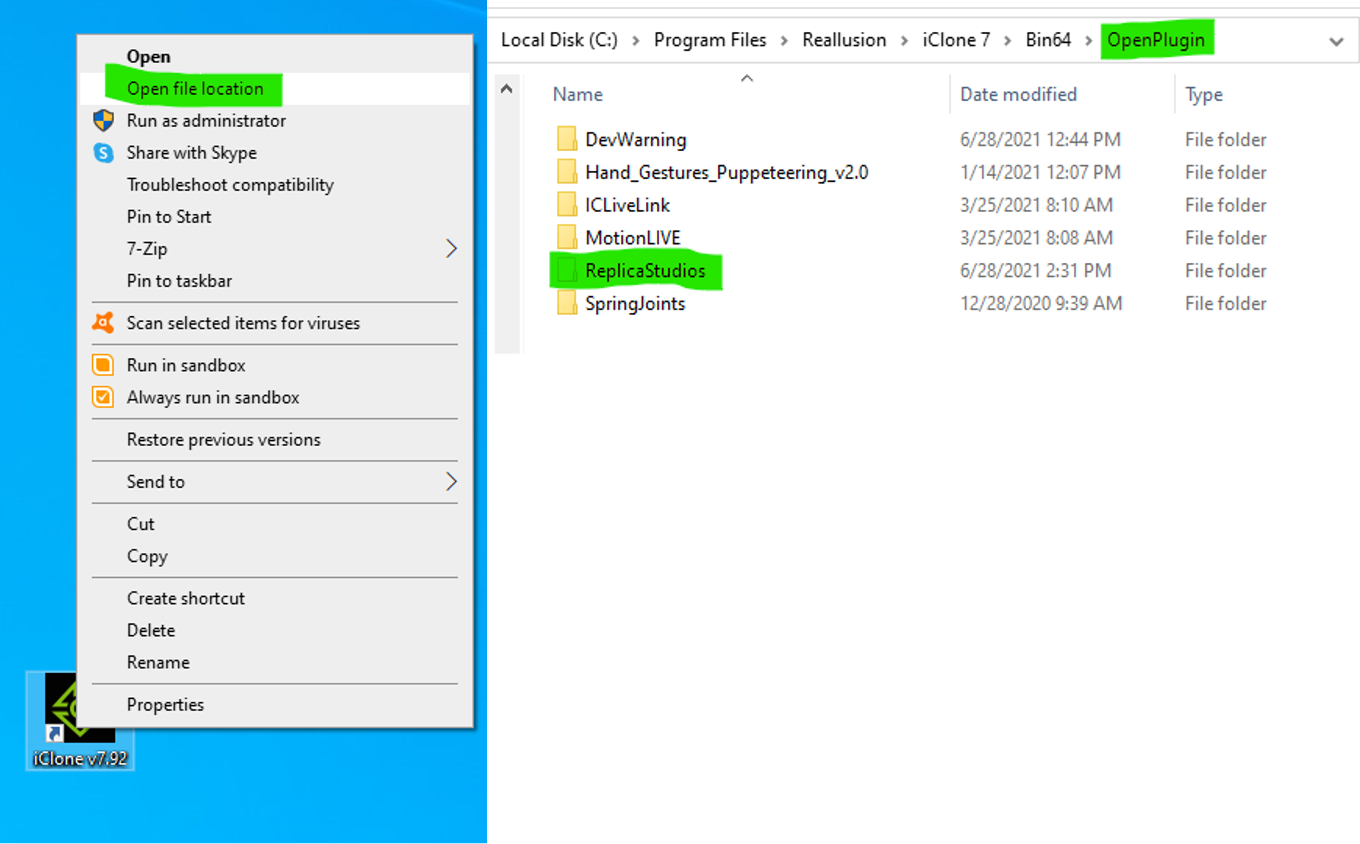Navigate to Bin64 breadcrumb

click(x=1048, y=40)
